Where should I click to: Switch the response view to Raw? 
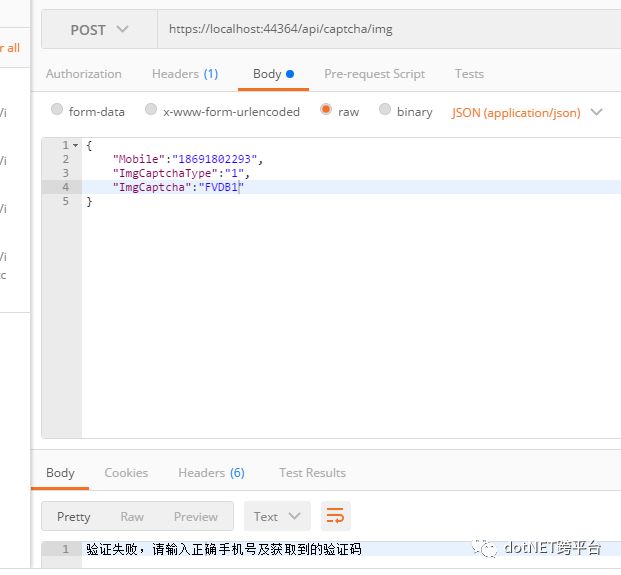(132, 517)
